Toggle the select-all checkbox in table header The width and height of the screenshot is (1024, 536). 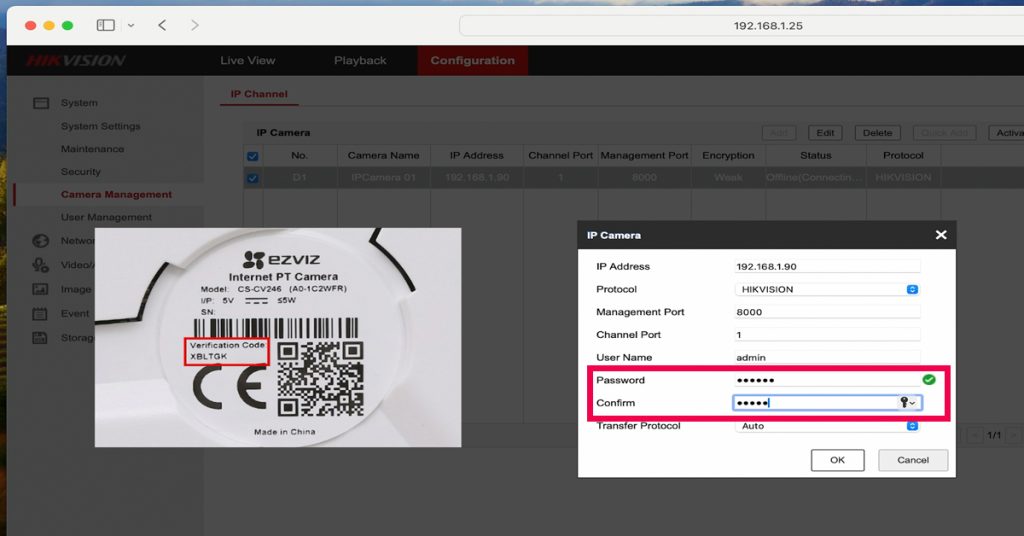tap(252, 156)
